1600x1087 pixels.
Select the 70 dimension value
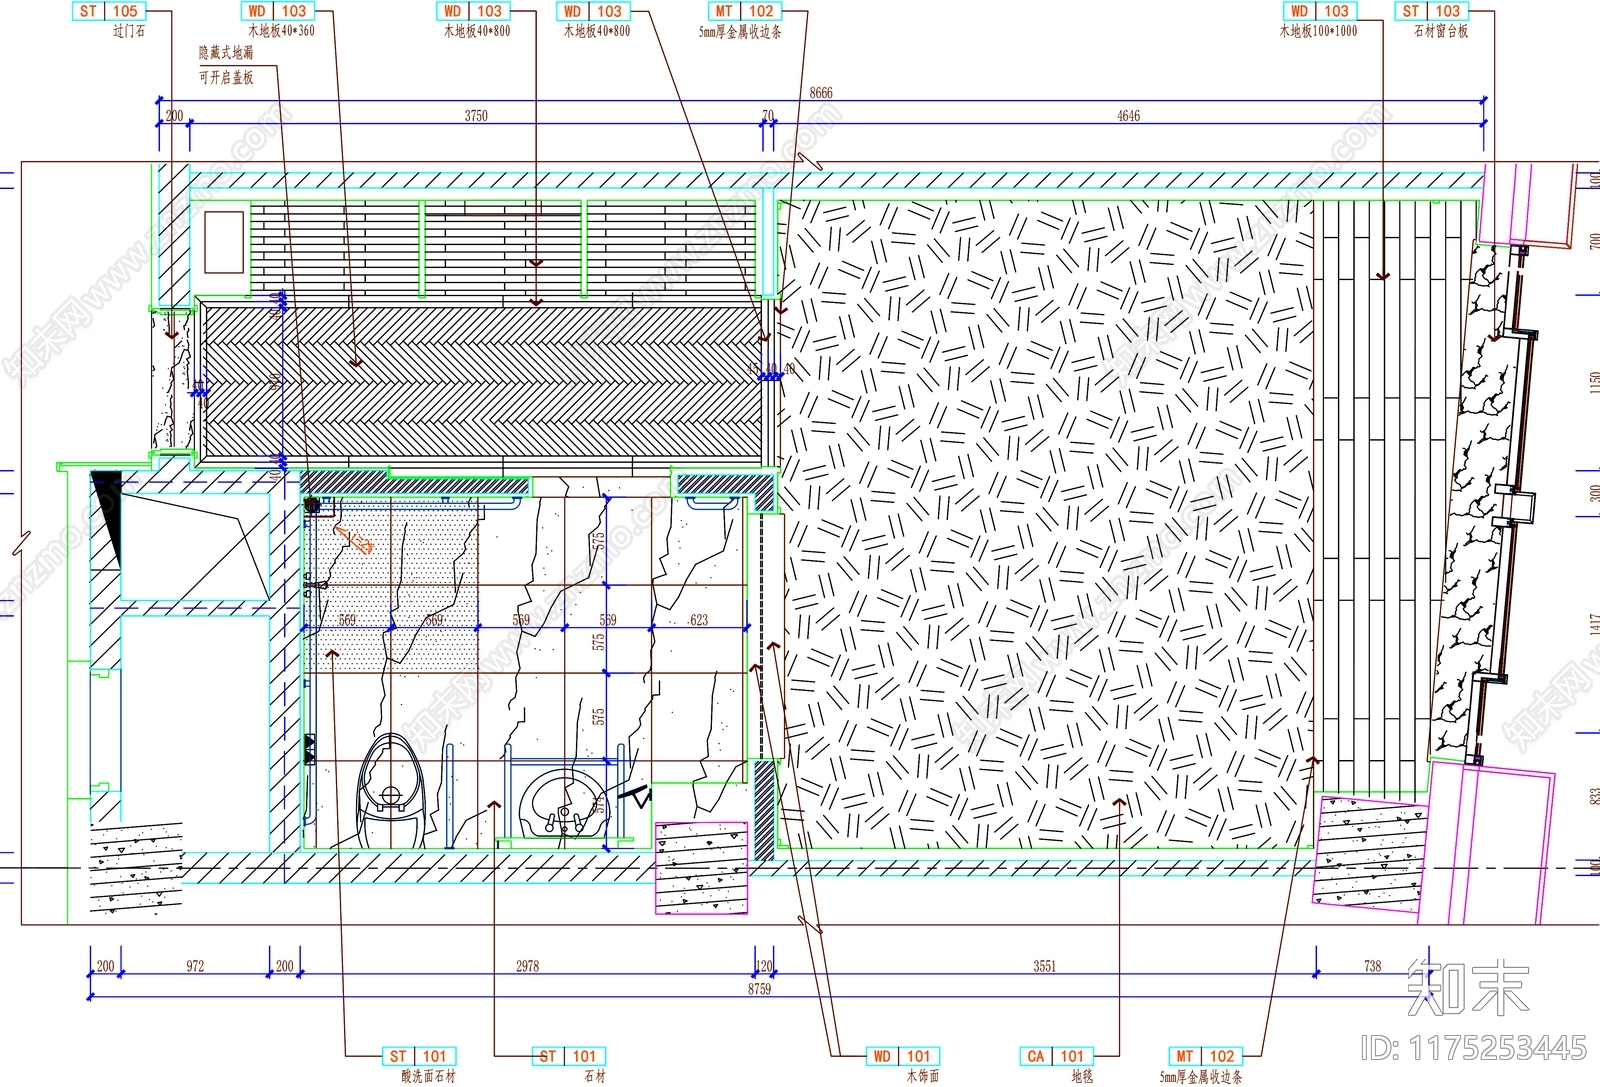(x=768, y=116)
